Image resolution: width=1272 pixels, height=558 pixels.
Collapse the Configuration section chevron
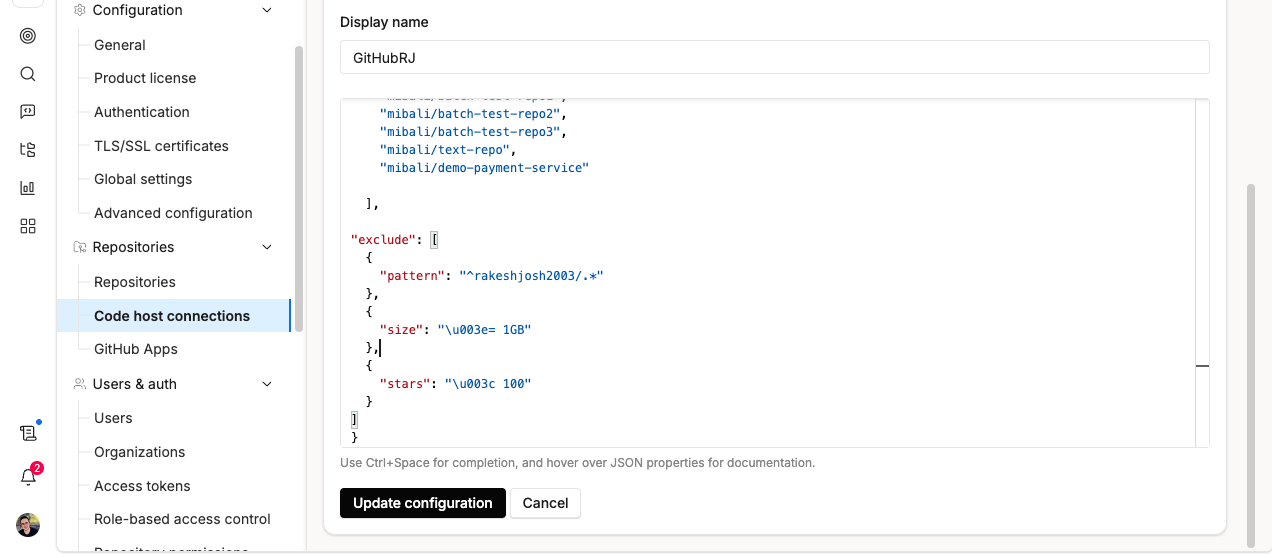(266, 10)
